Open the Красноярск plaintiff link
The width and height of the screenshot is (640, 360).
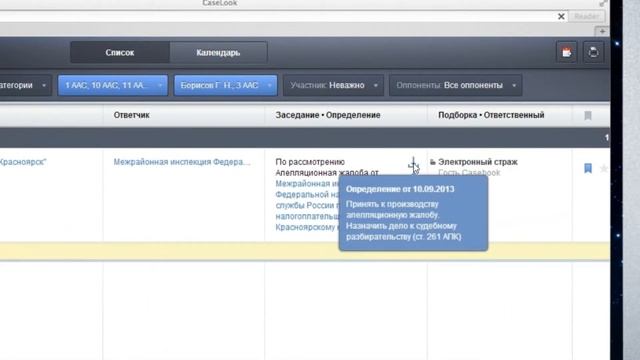click(x=23, y=162)
